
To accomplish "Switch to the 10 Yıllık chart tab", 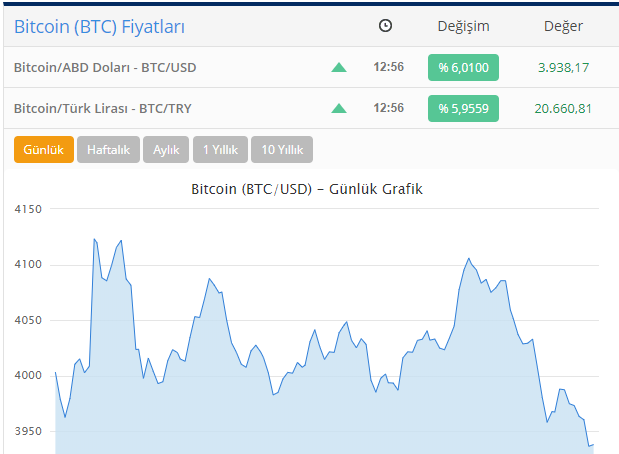I will [282, 150].
